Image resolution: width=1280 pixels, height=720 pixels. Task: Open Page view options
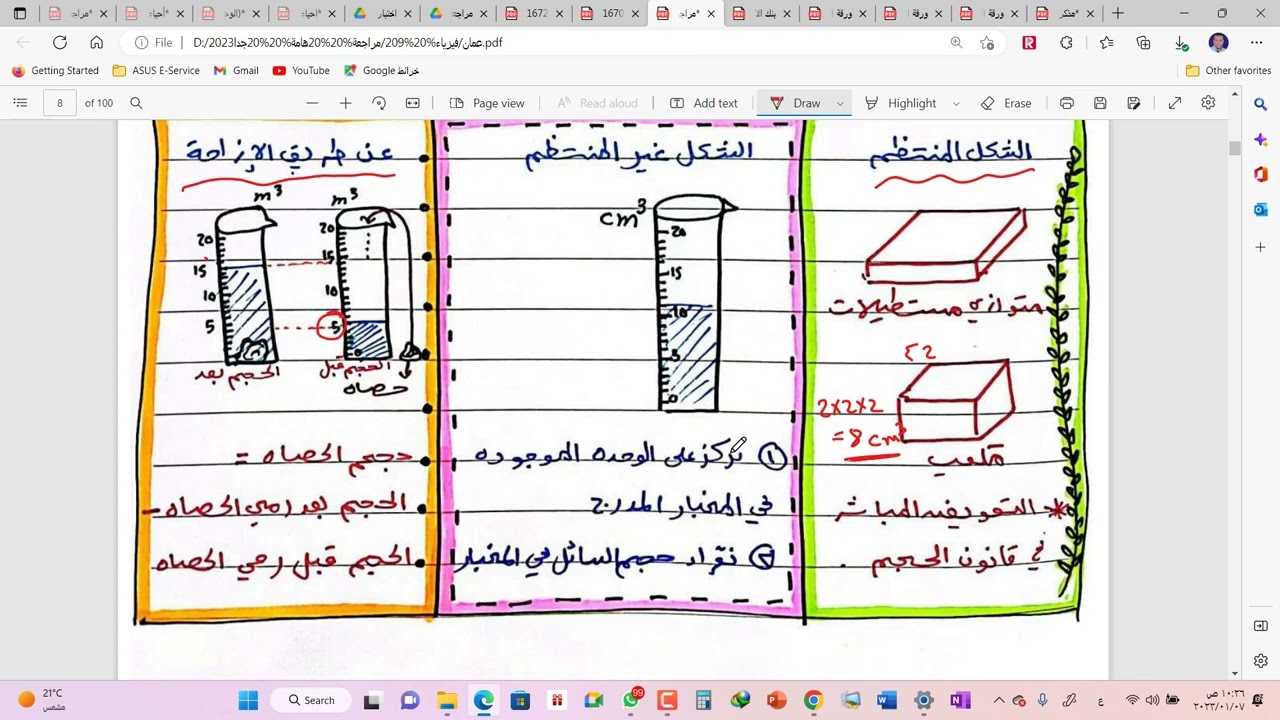(x=487, y=103)
